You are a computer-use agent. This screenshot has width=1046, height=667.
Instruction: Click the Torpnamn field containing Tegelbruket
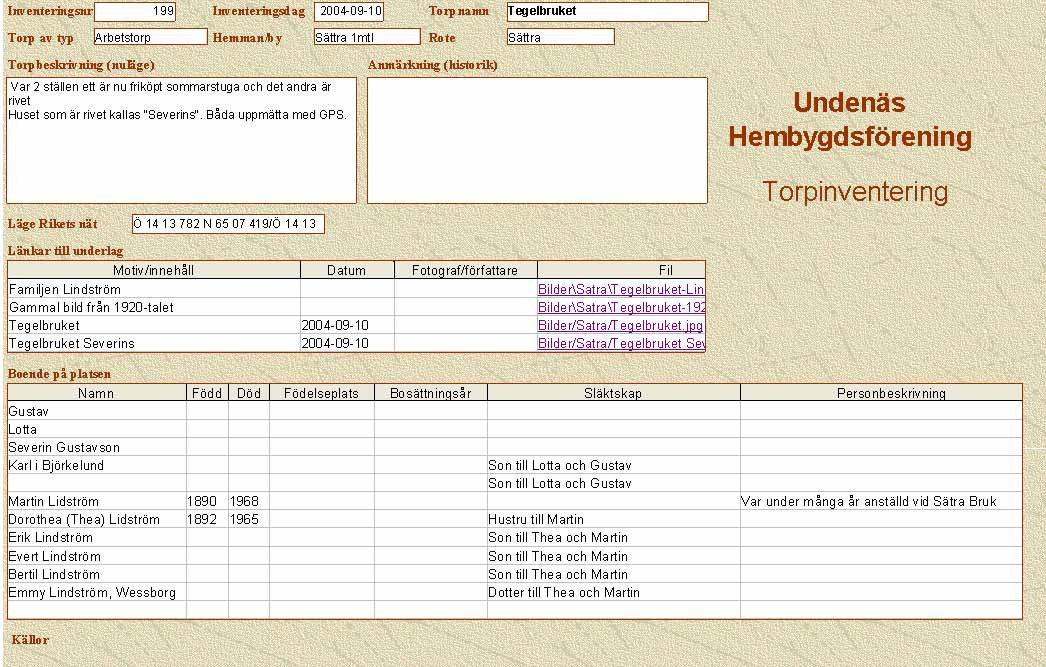coord(606,12)
